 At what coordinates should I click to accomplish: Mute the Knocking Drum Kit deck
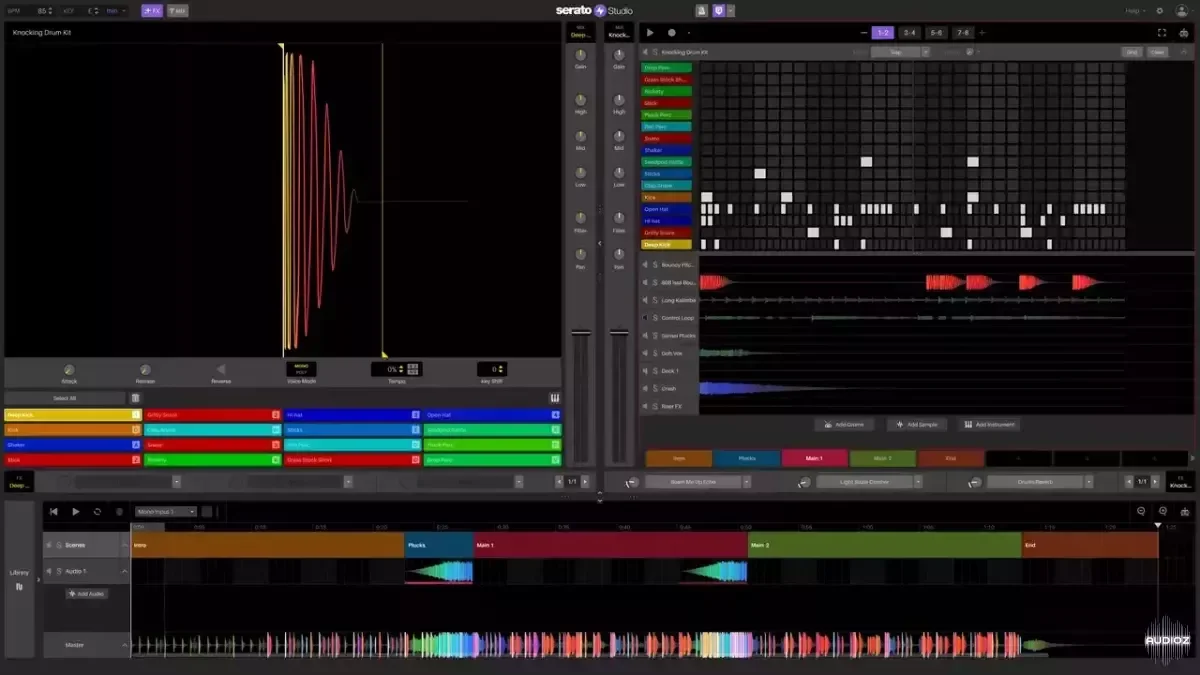[x=645, y=52]
